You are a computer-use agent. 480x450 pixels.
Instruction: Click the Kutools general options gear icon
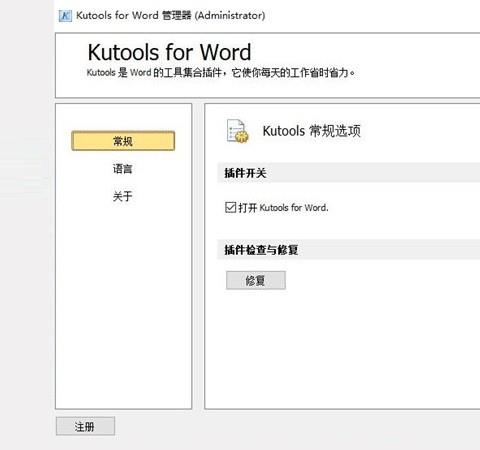[x=237, y=131]
